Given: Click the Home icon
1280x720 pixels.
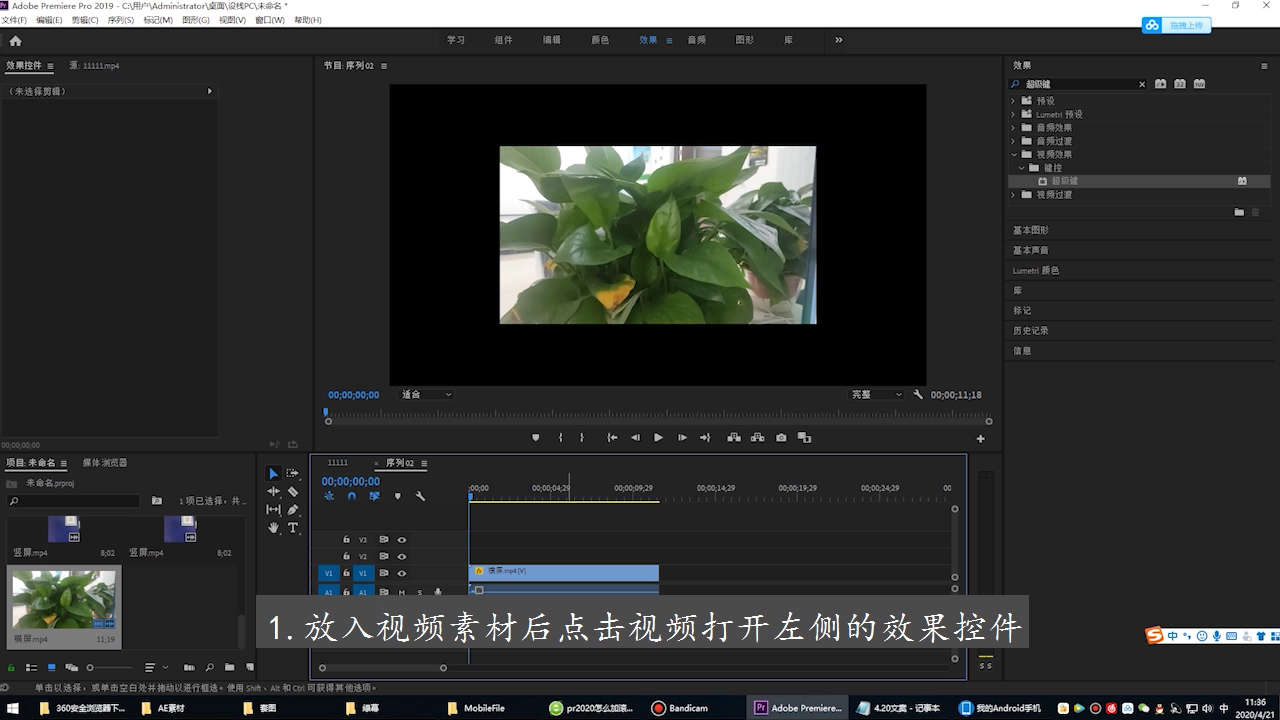Looking at the screenshot, I should click(15, 40).
